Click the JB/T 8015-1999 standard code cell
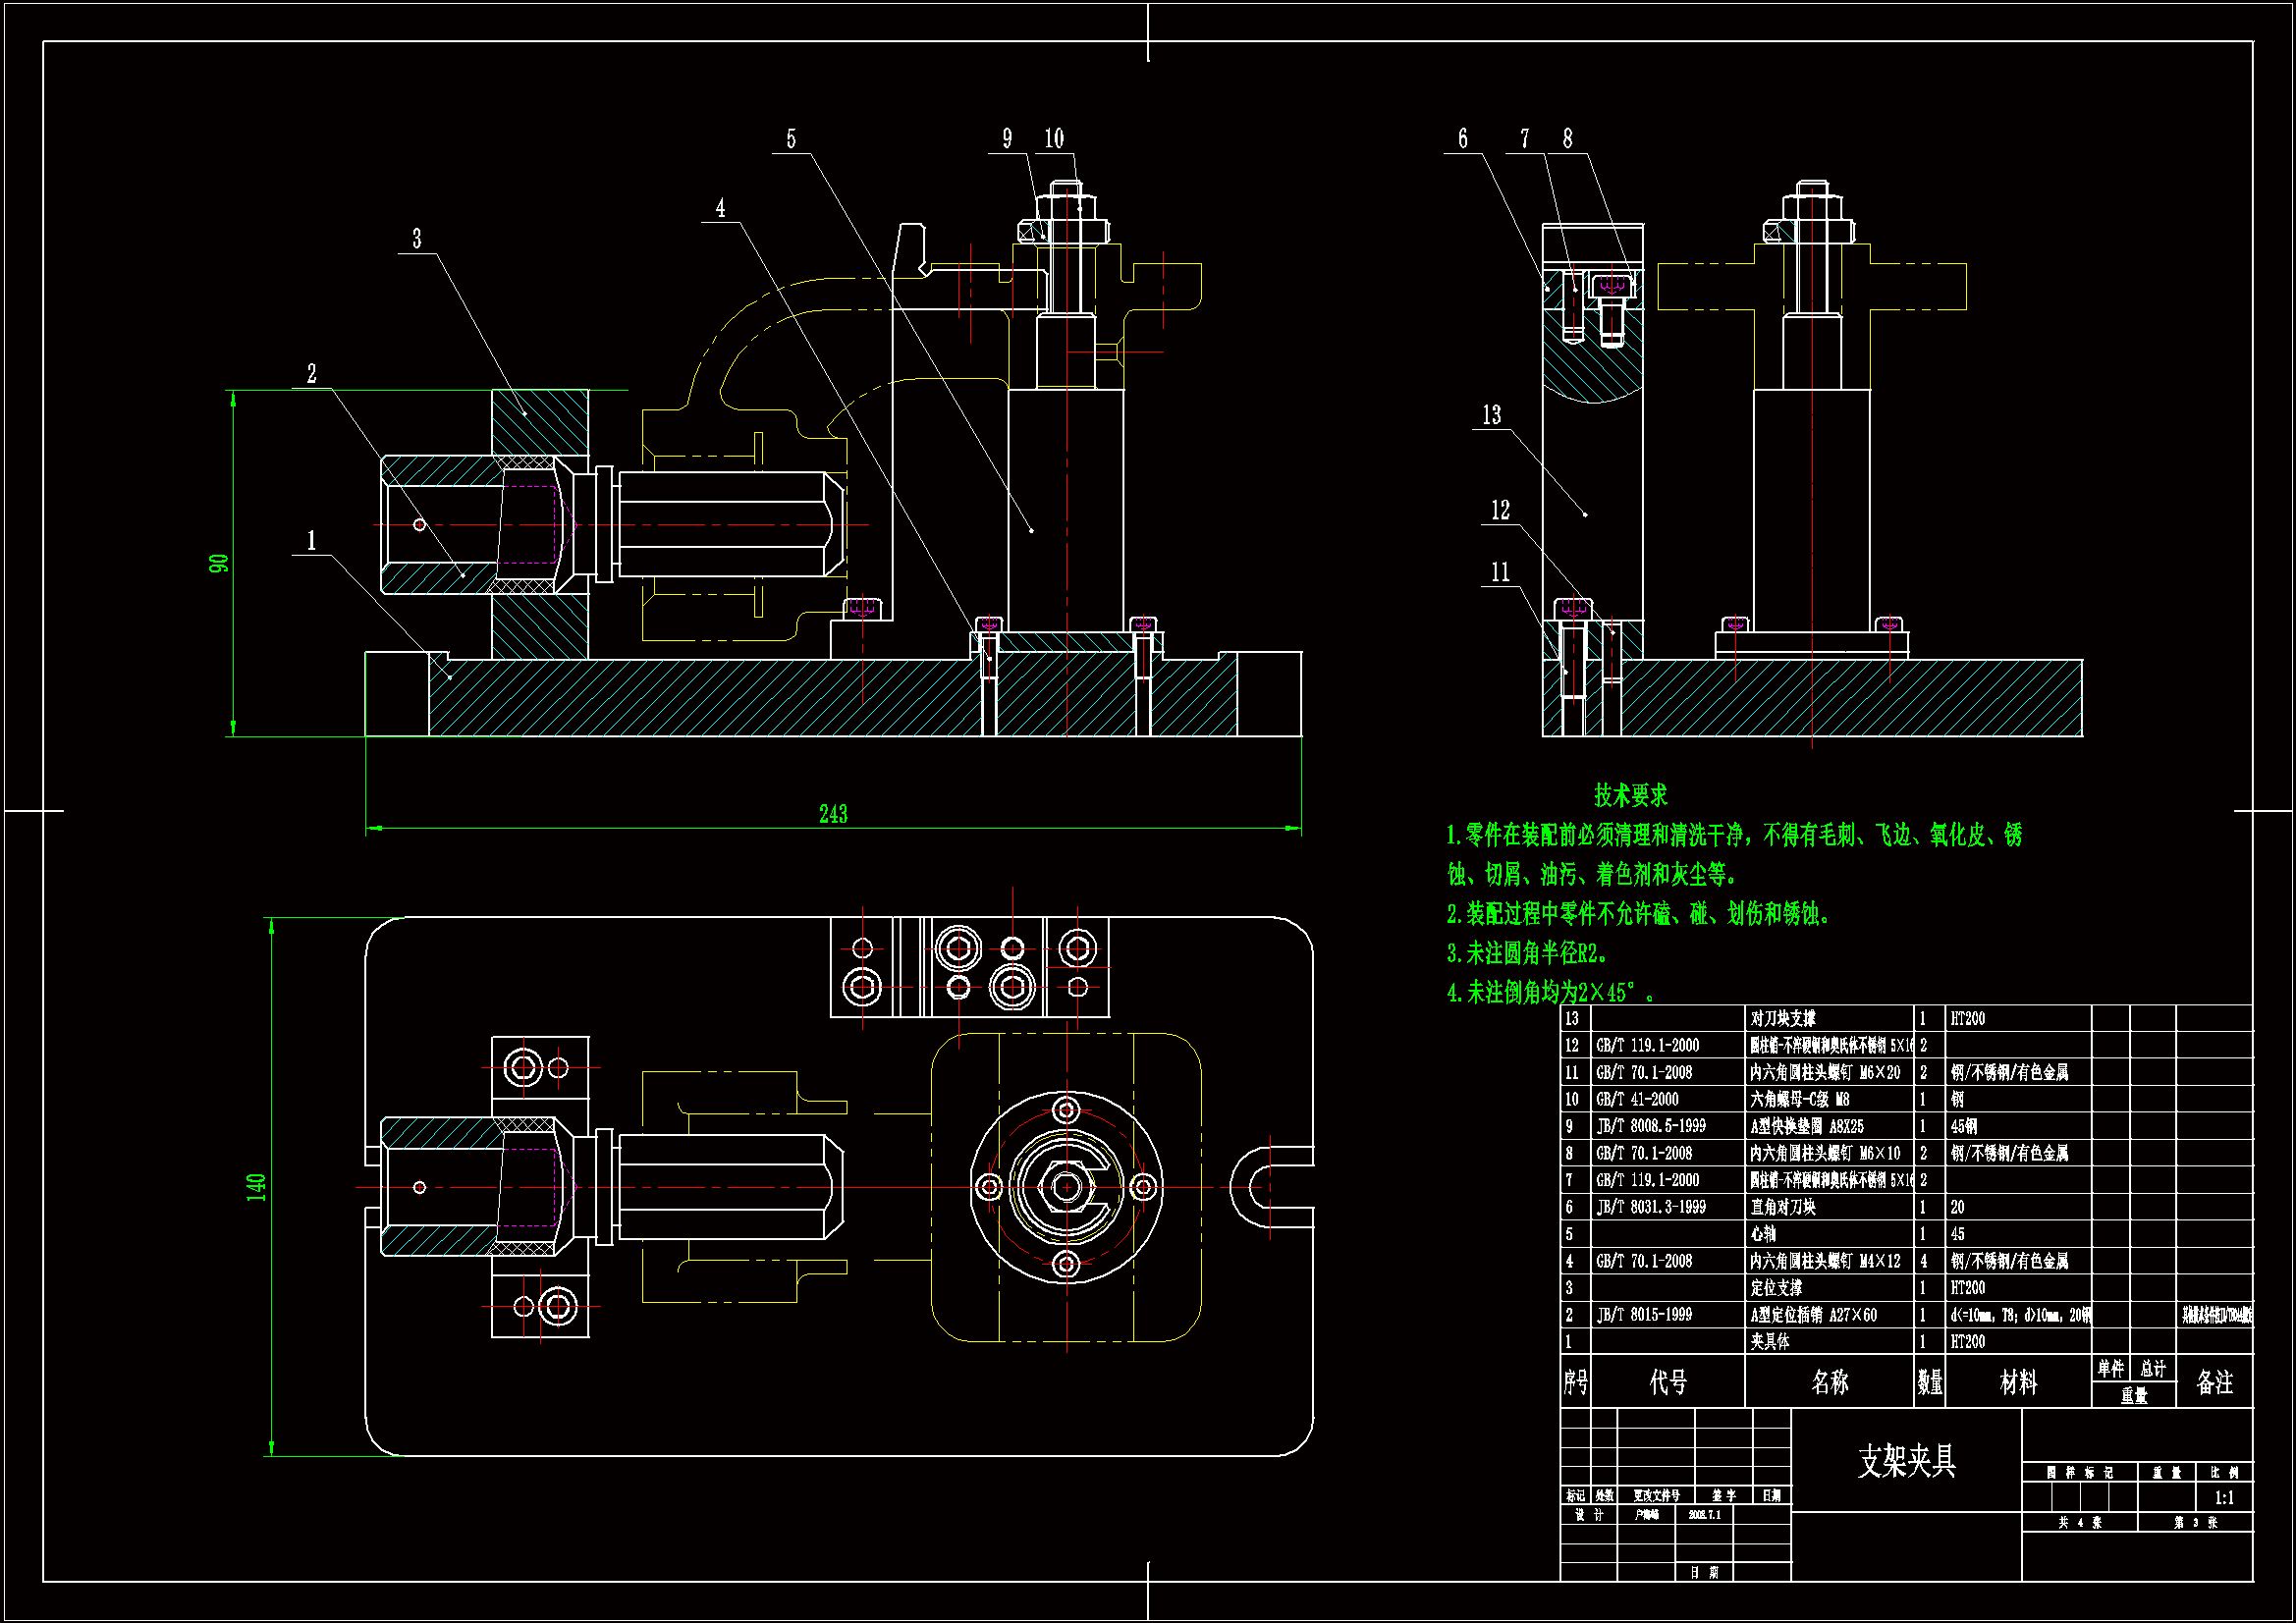The width and height of the screenshot is (2296, 1623). tap(1644, 1315)
